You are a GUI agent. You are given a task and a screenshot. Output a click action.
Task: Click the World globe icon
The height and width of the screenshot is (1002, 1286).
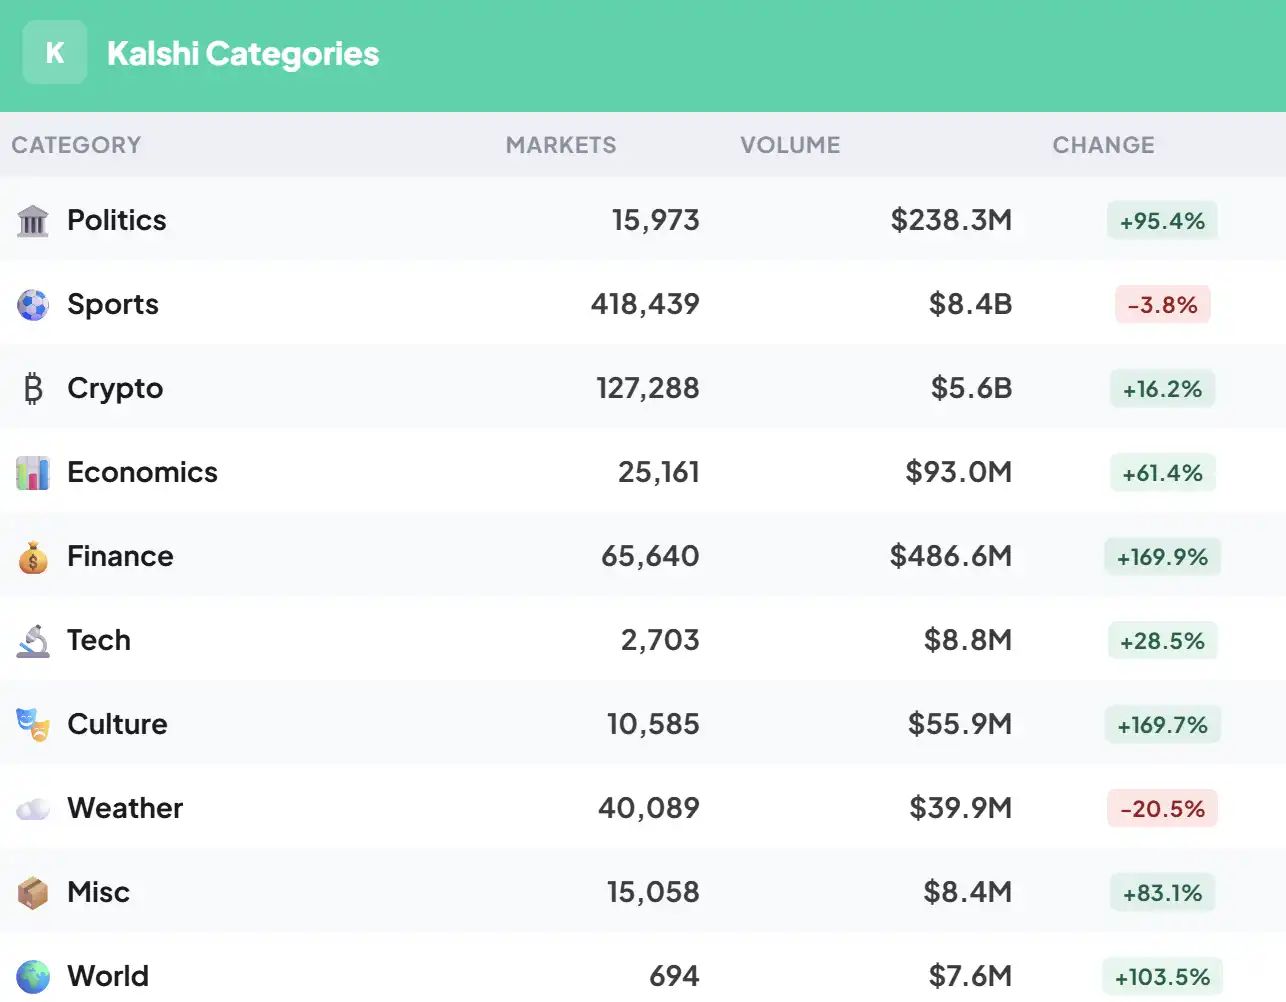point(33,976)
